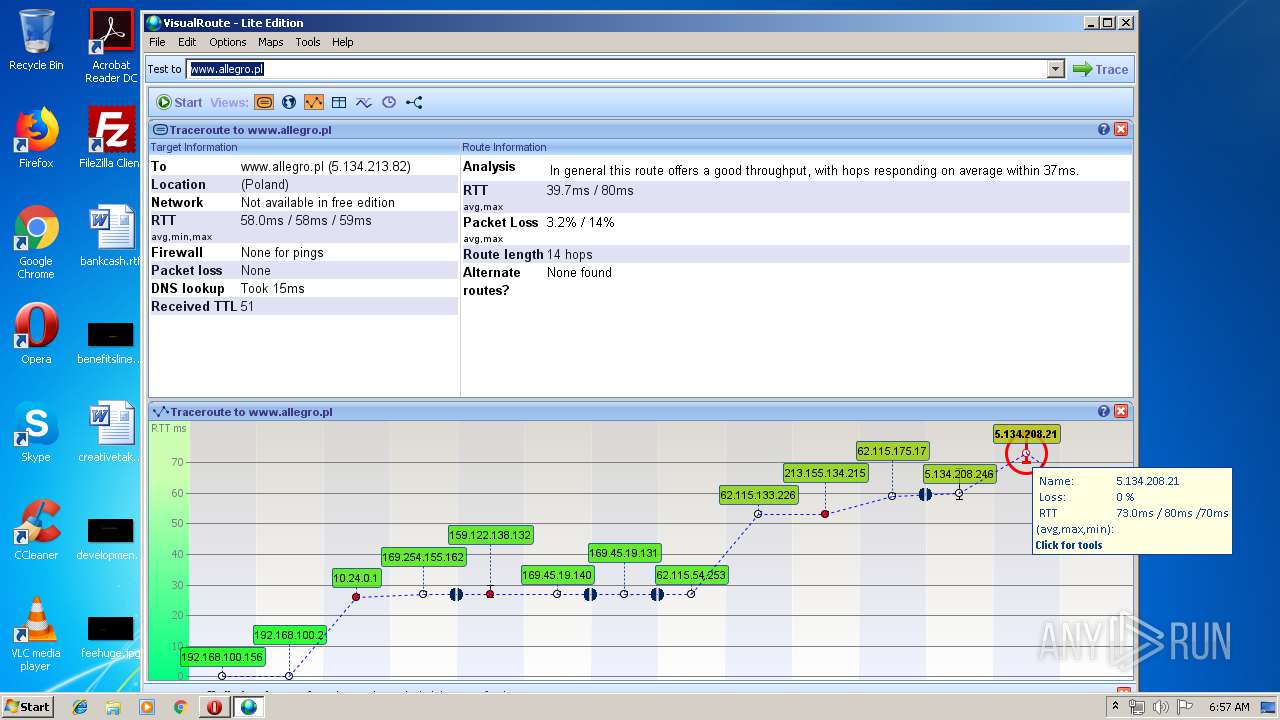Open the CCleaner desktop icon
Viewport: 1280px width, 720px height.
click(x=36, y=530)
